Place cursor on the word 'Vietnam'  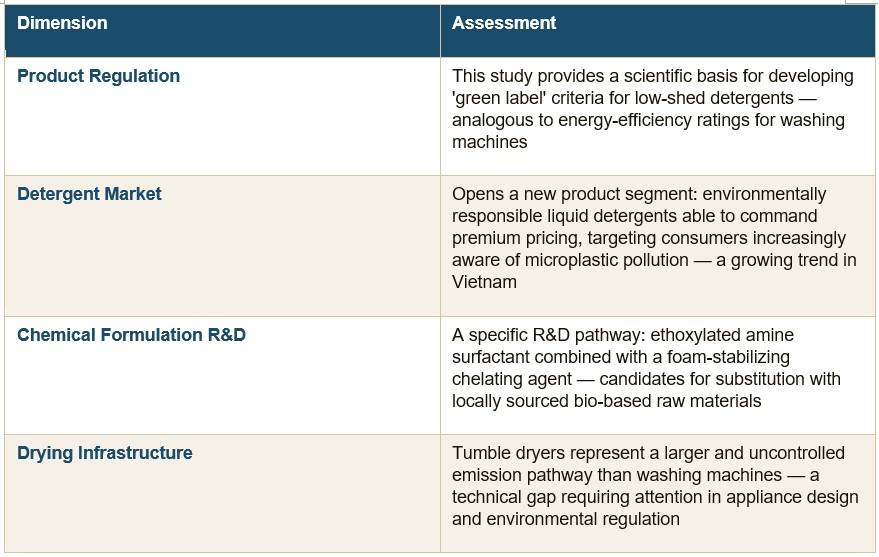tap(485, 282)
